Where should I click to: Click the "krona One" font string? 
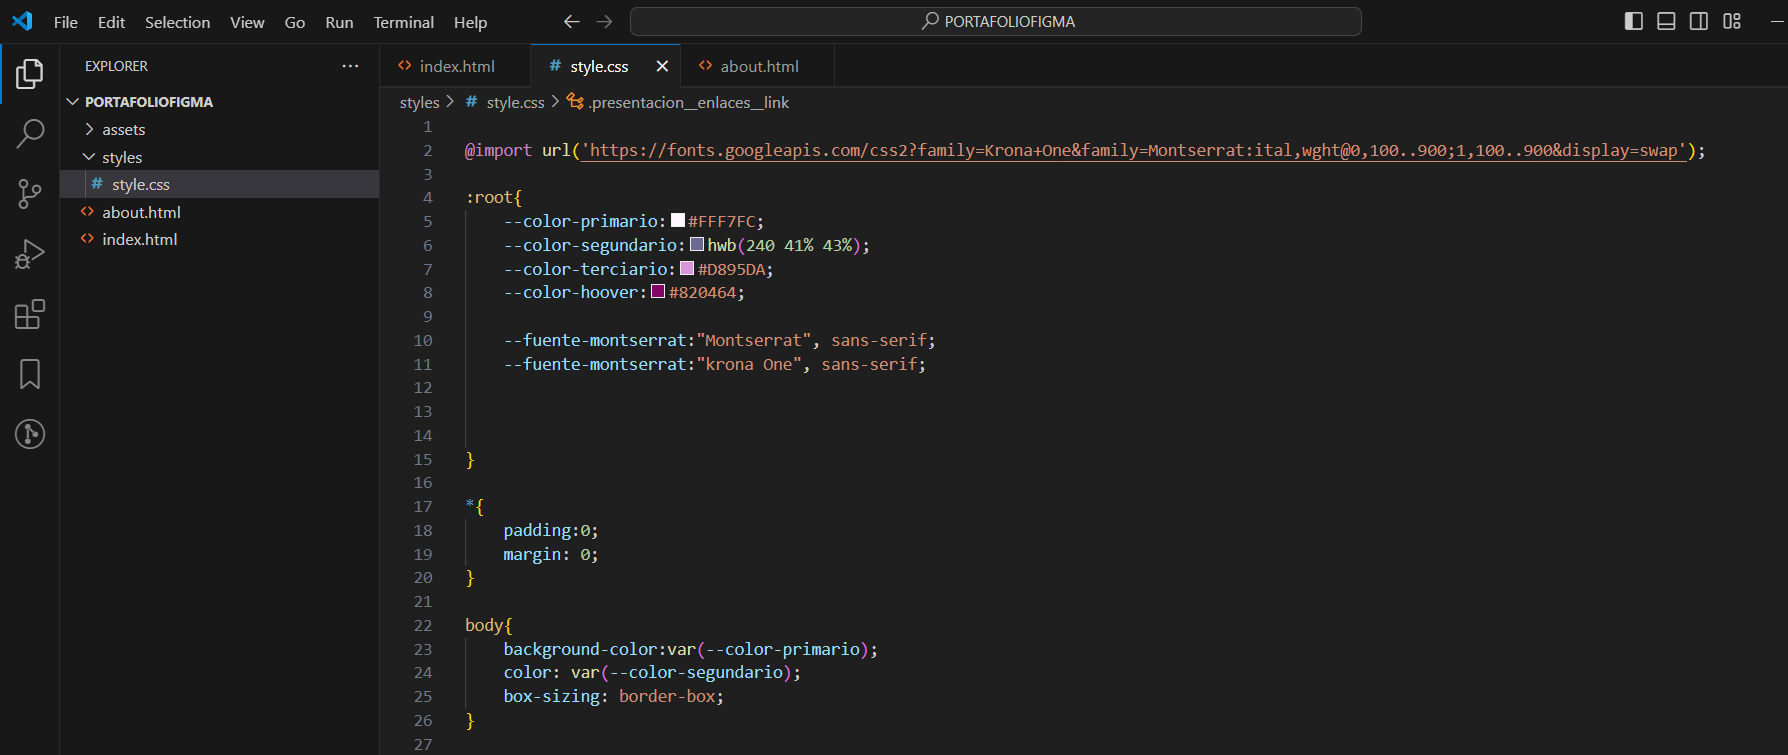point(749,364)
